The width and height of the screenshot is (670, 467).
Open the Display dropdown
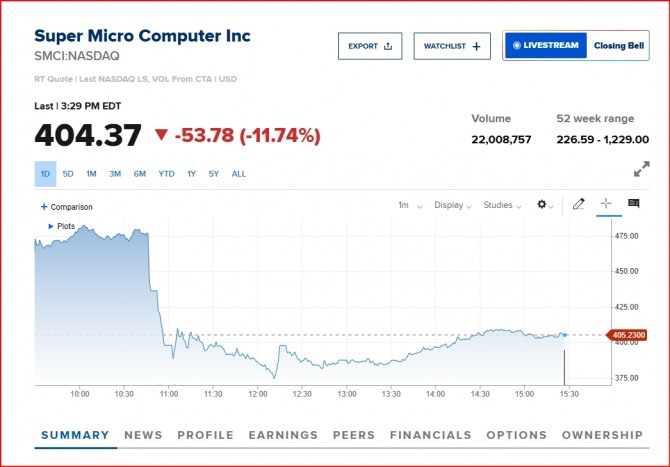click(x=454, y=205)
